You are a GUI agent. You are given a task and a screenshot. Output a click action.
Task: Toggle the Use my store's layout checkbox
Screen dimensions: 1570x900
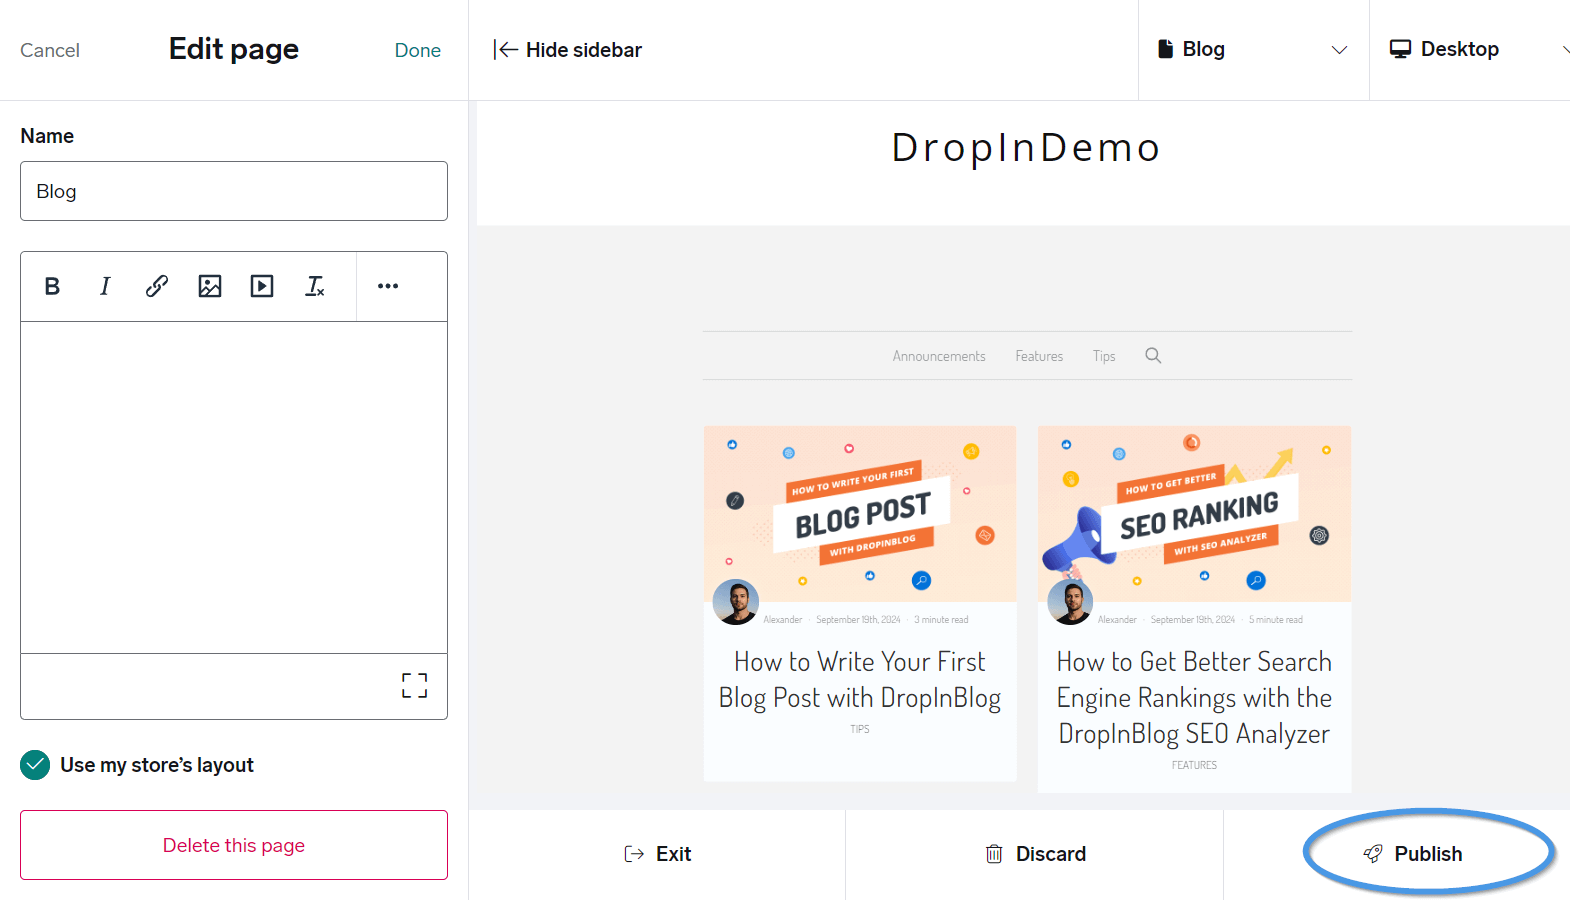click(35, 765)
